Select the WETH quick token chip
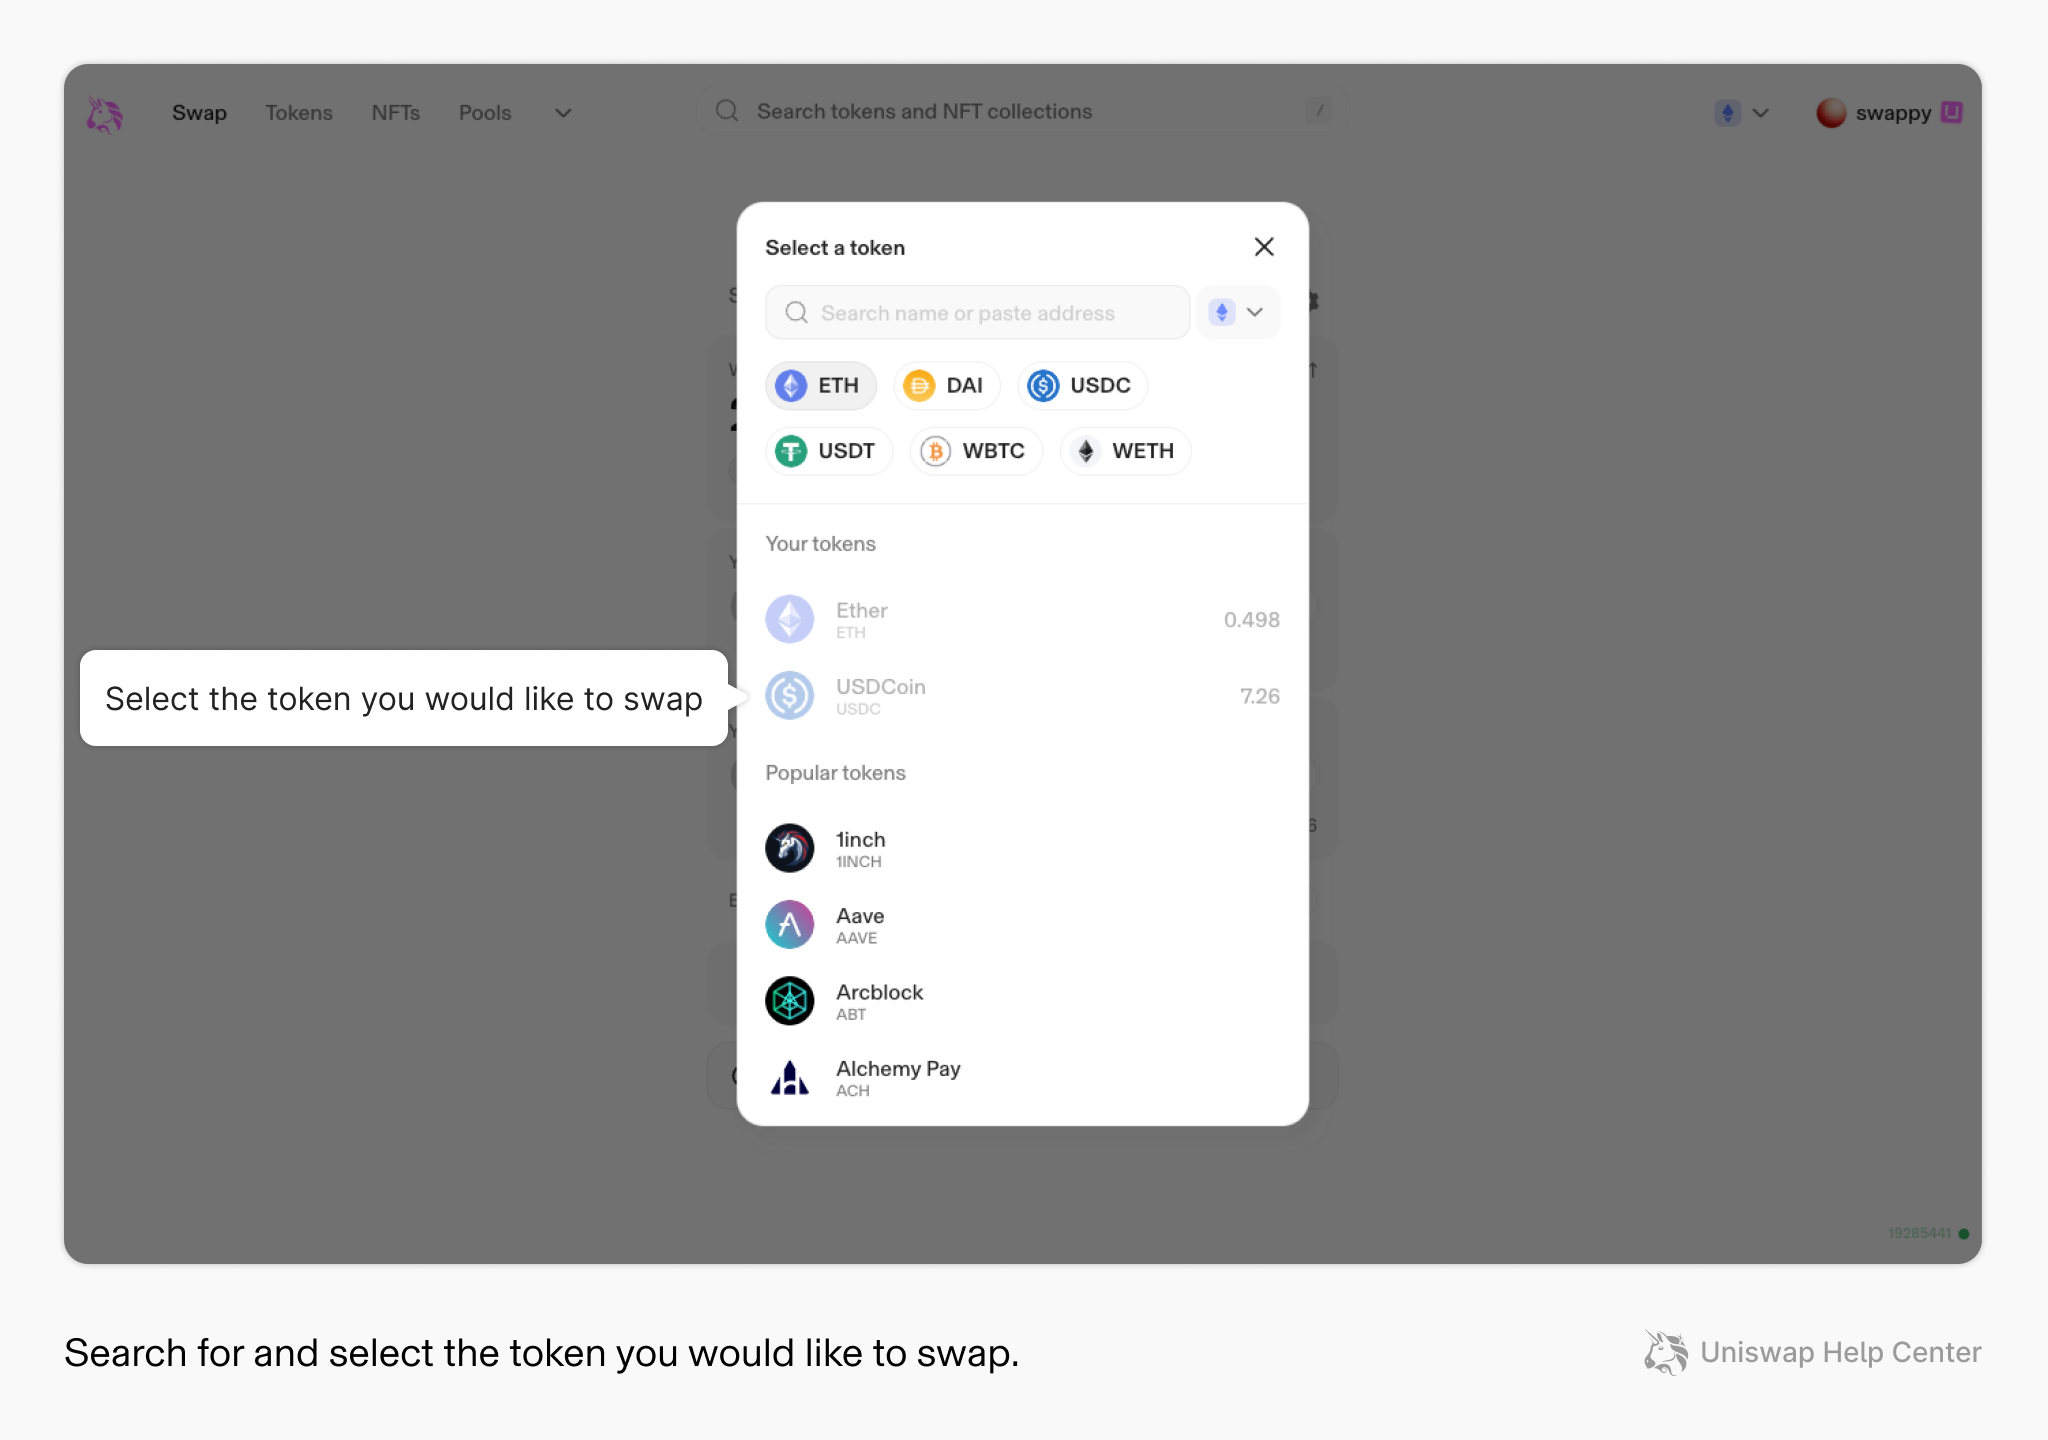 click(1125, 451)
